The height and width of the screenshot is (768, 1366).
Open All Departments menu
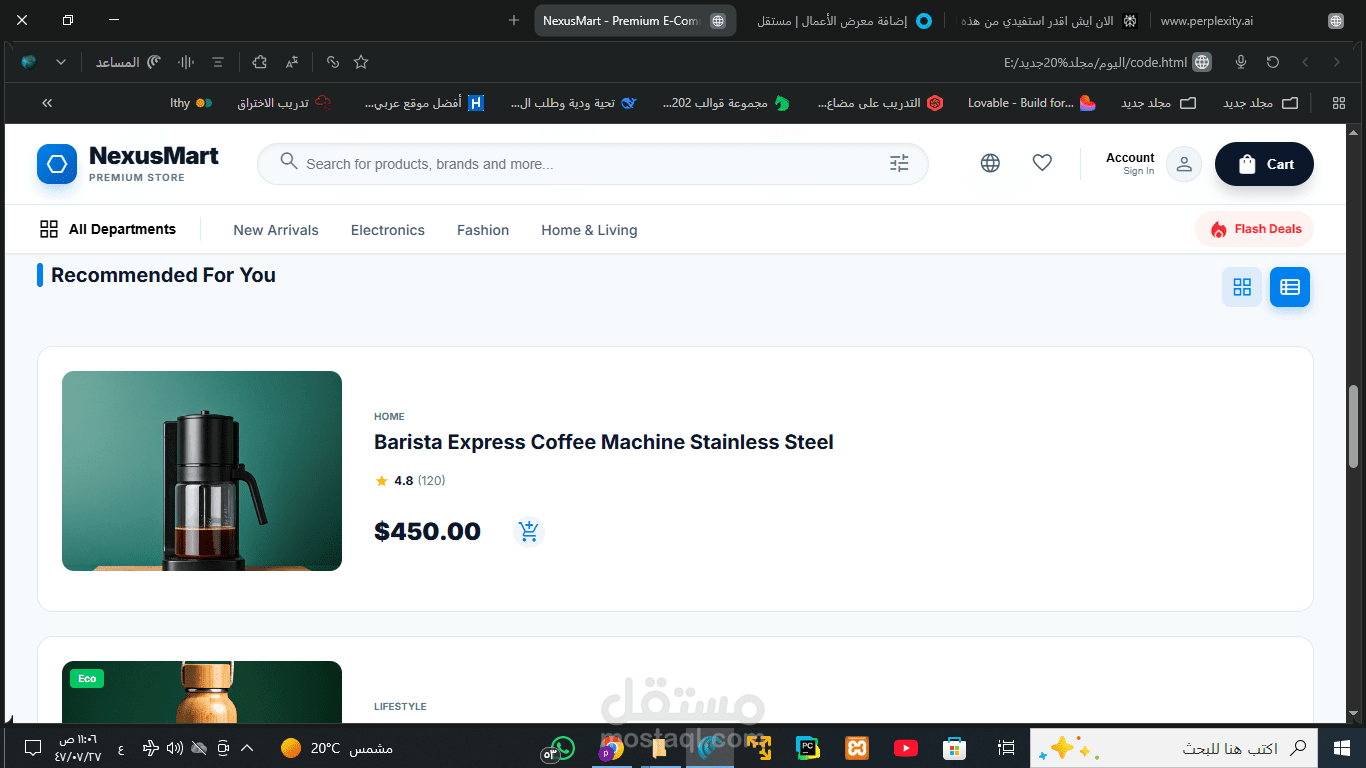click(x=108, y=229)
